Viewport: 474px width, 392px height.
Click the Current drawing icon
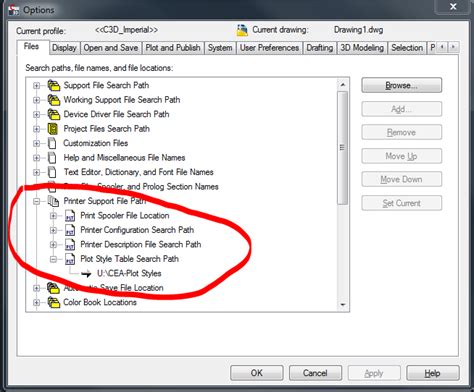point(242,30)
